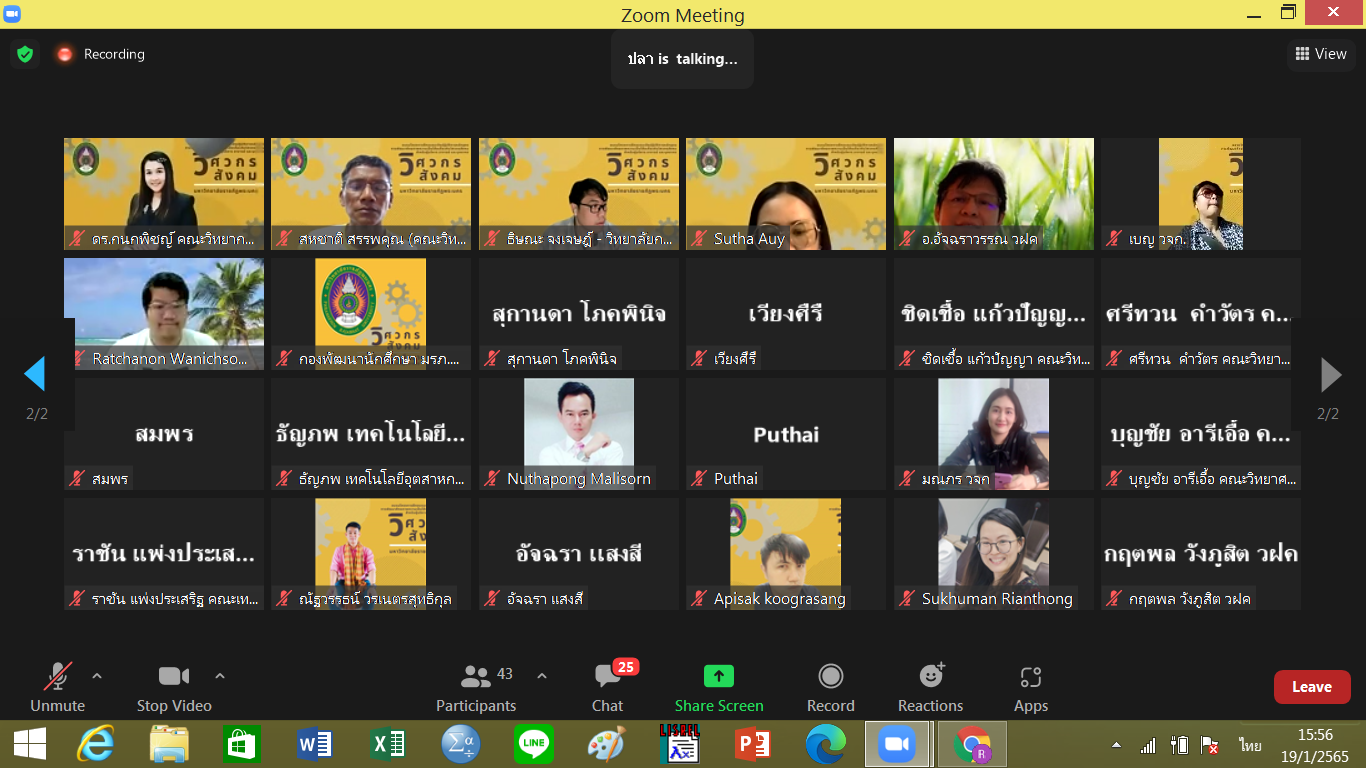Open the Chat panel
This screenshot has height=768, width=1366.
coord(607,688)
